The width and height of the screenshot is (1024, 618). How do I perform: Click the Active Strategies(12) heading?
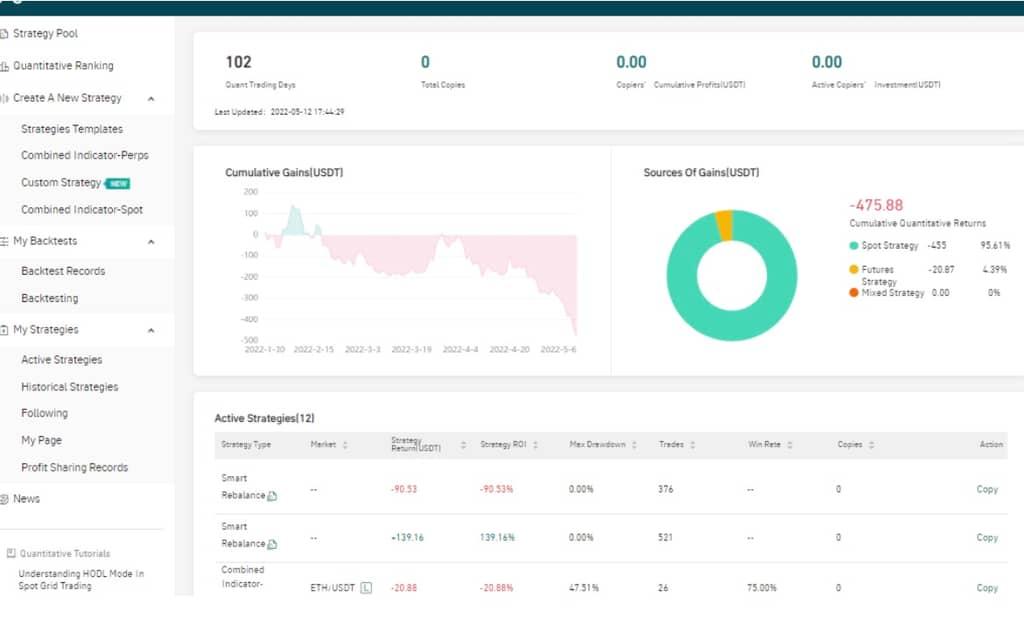pyautogui.click(x=264, y=418)
